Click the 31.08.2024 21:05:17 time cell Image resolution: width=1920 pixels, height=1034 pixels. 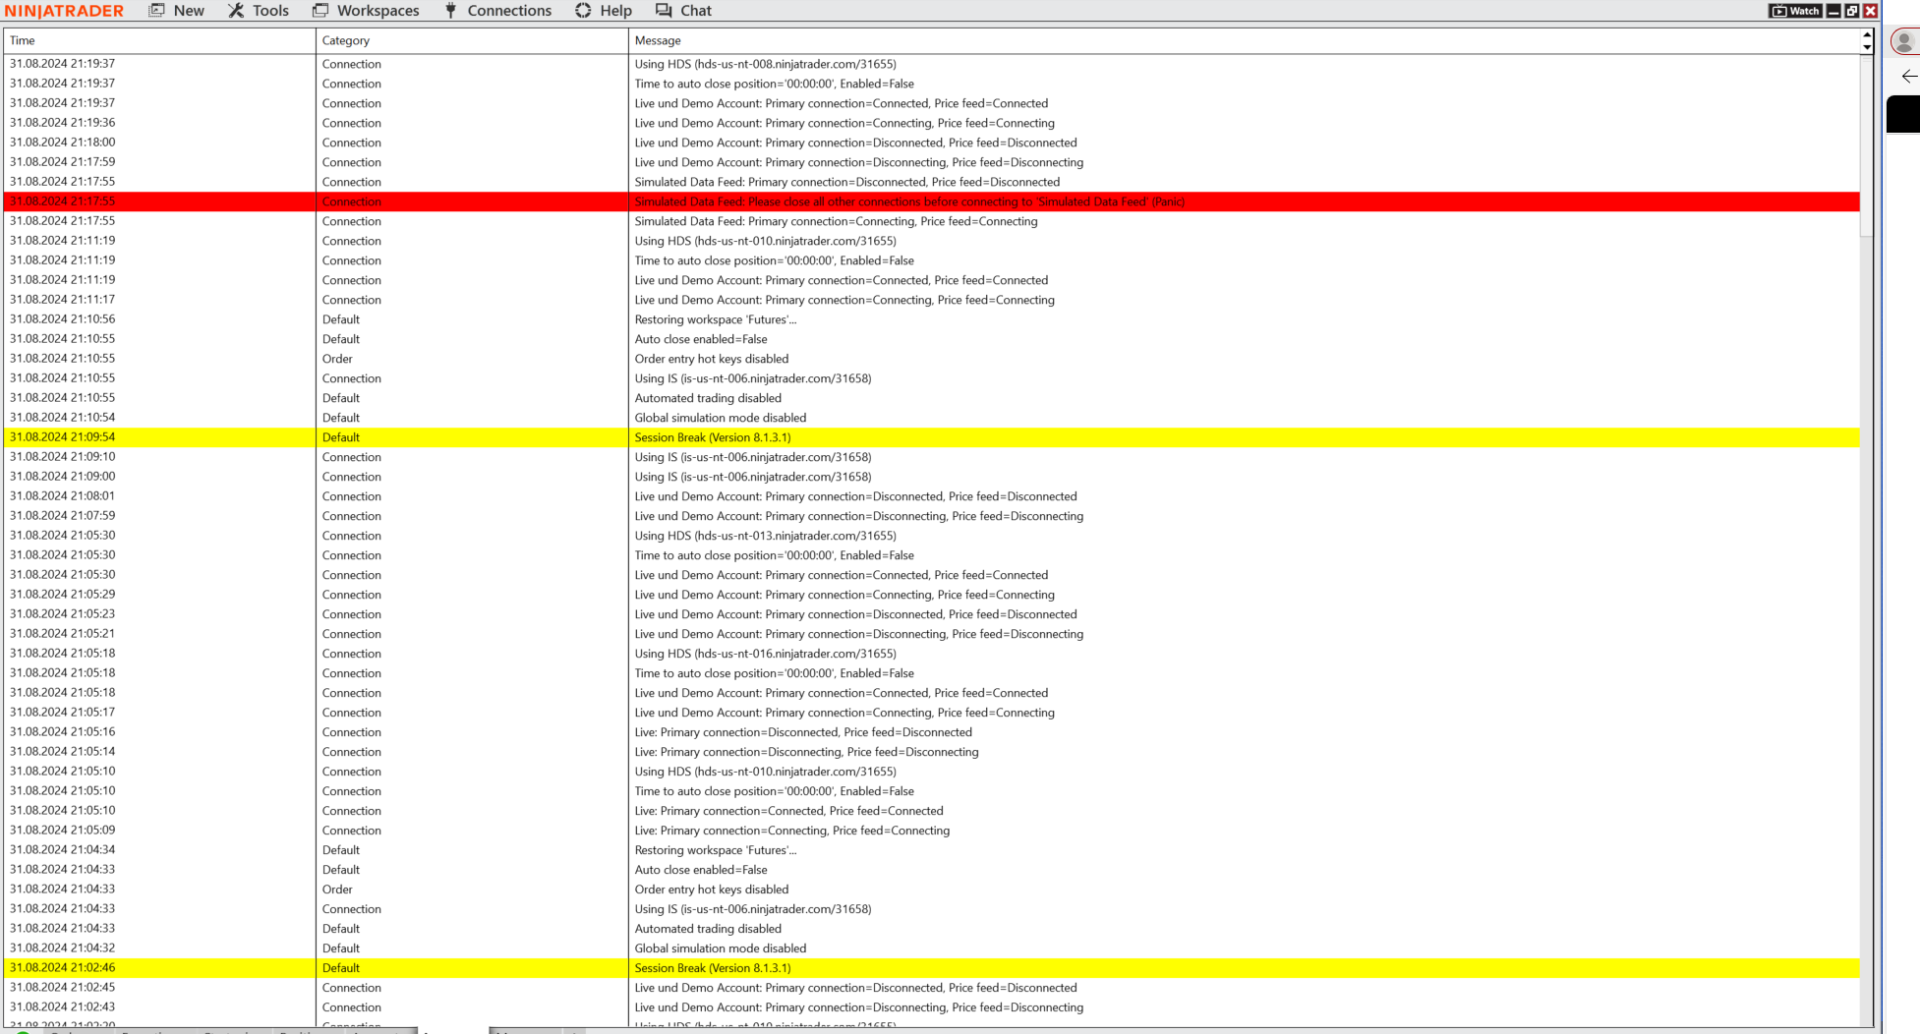pos(62,713)
